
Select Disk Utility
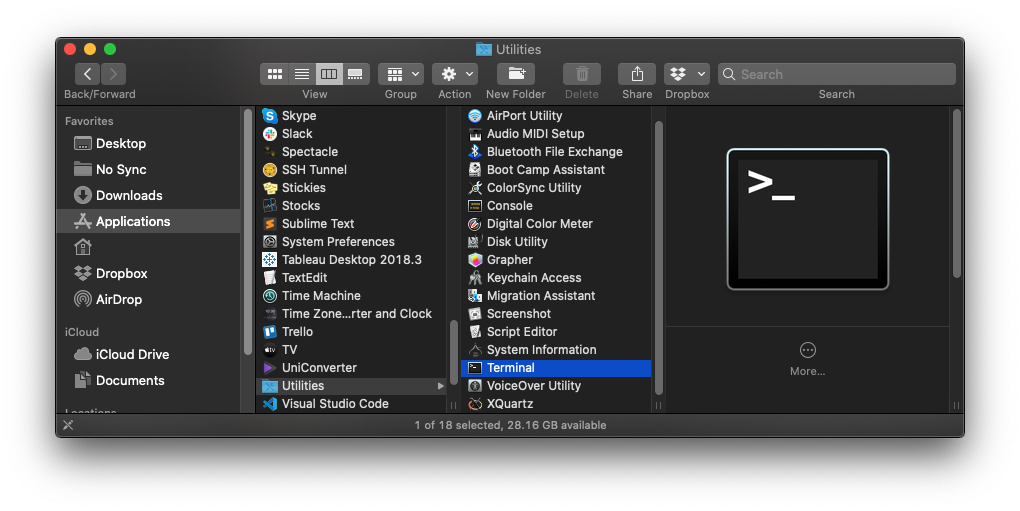556,242
